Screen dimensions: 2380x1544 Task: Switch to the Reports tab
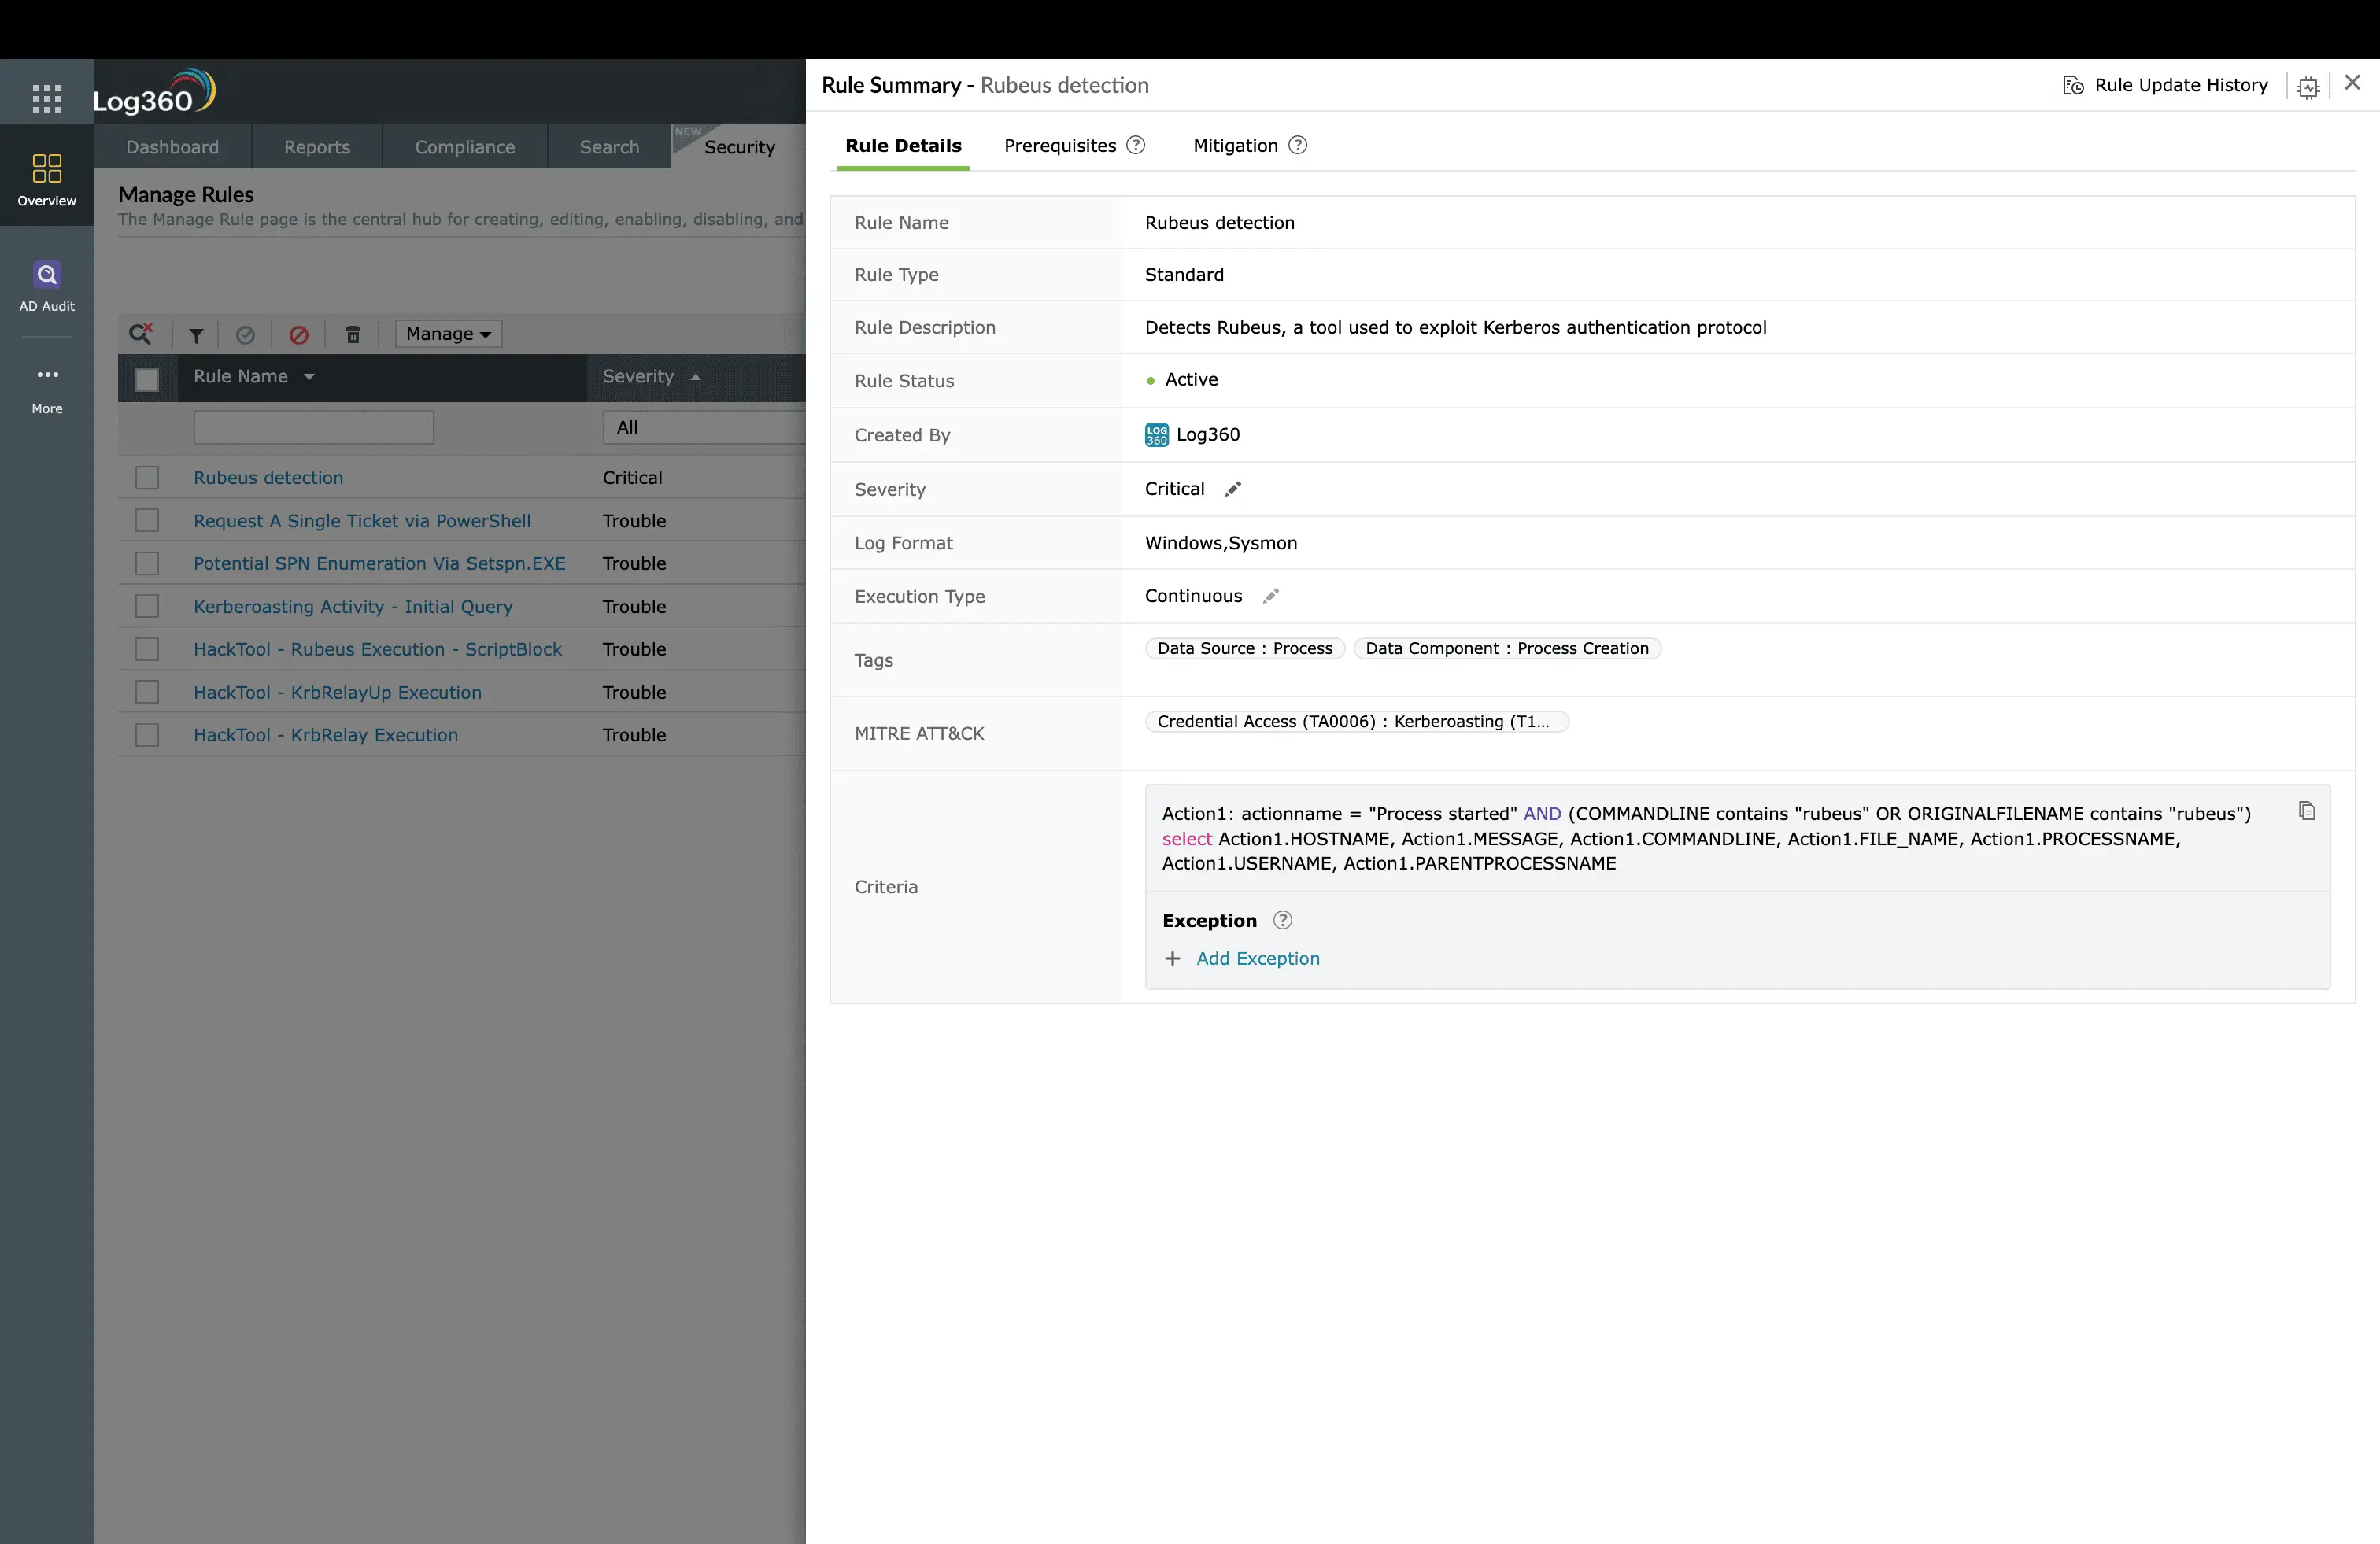317,147
